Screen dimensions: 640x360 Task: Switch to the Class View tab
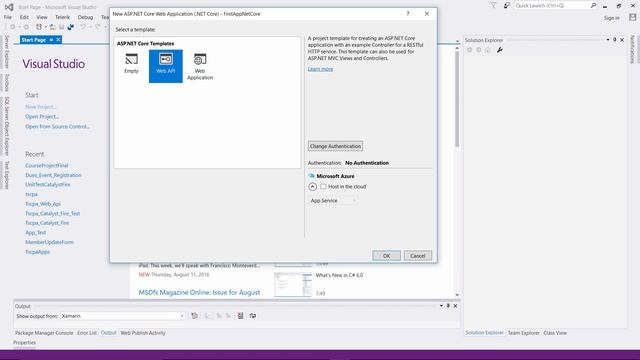(555, 333)
